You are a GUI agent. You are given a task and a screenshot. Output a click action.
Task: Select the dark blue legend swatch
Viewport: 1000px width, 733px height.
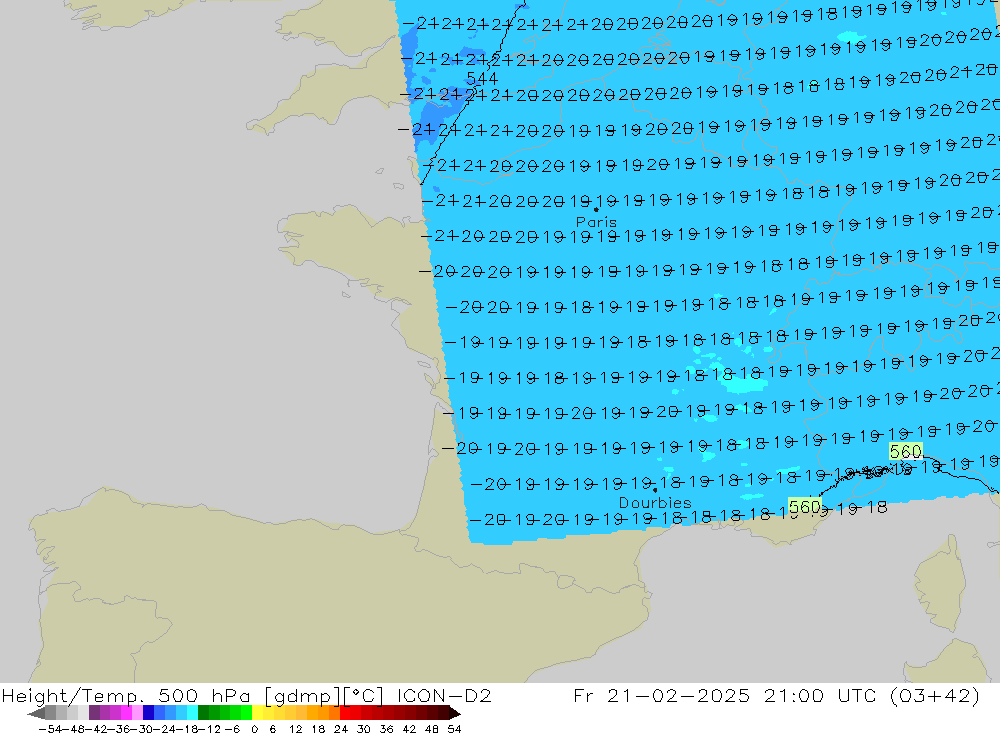tap(149, 713)
